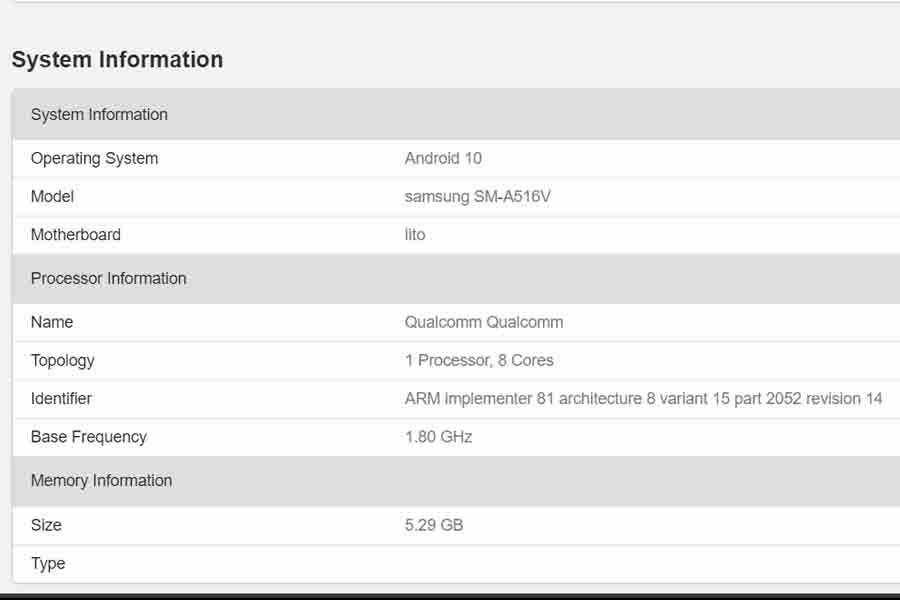The height and width of the screenshot is (600, 900).
Task: Click the Motherboard label
Action: (76, 235)
